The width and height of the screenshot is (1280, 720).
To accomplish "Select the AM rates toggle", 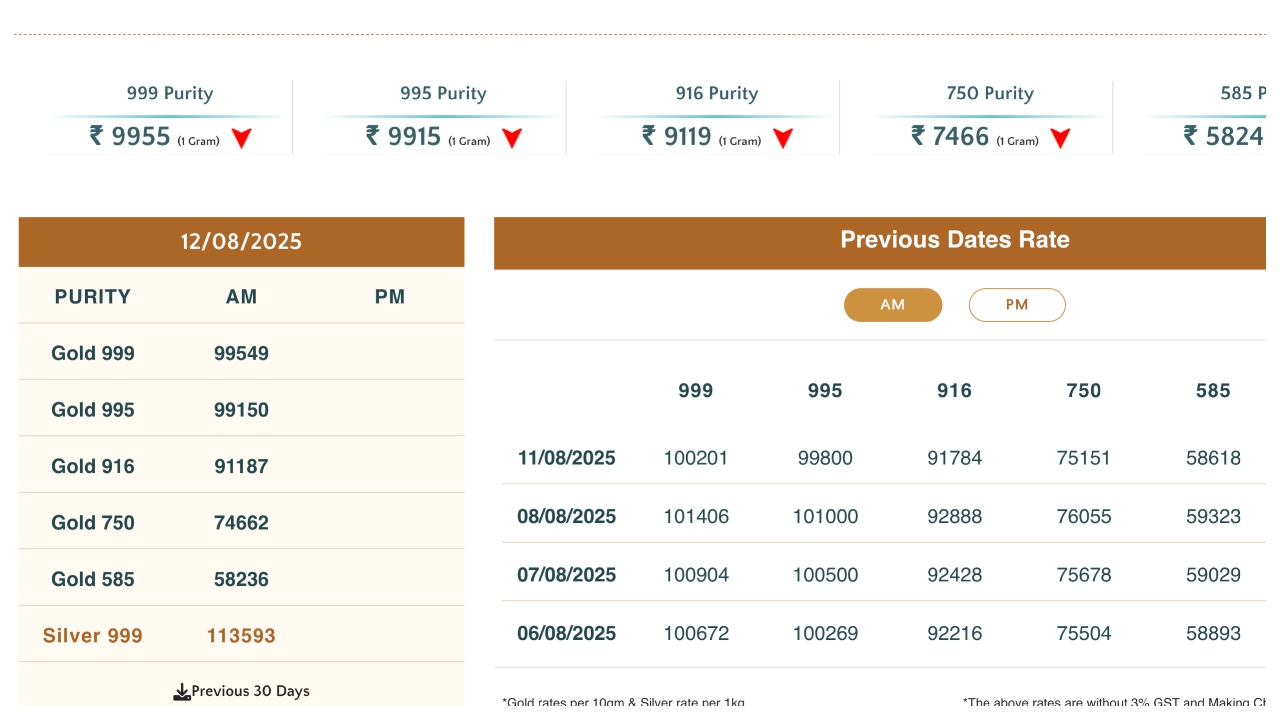I will point(893,305).
